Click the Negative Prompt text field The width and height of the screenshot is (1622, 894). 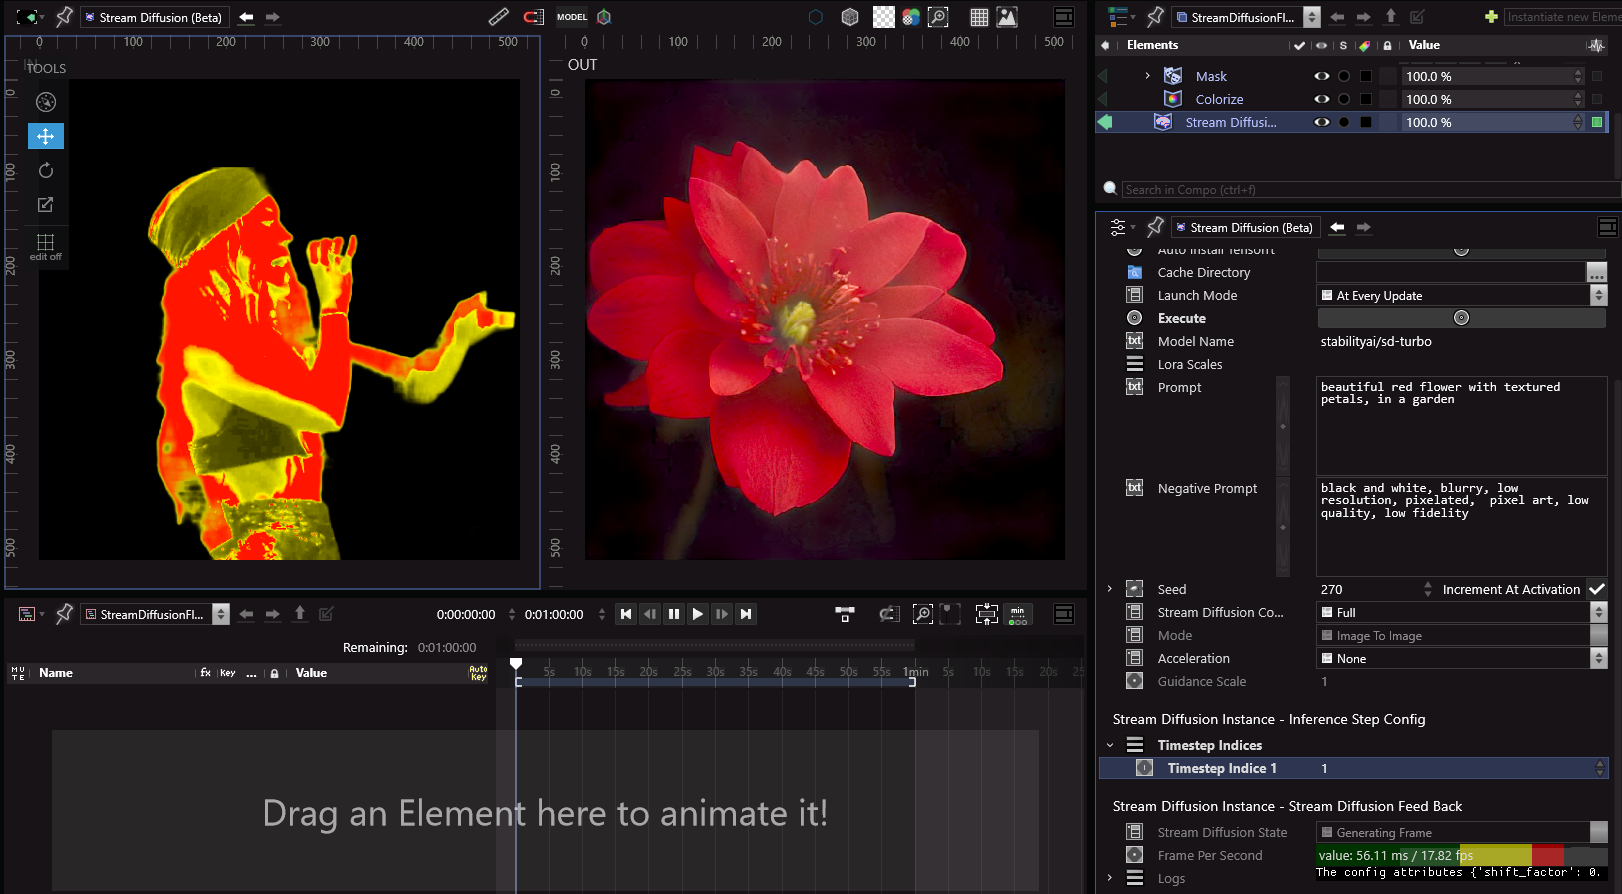[1462, 527]
